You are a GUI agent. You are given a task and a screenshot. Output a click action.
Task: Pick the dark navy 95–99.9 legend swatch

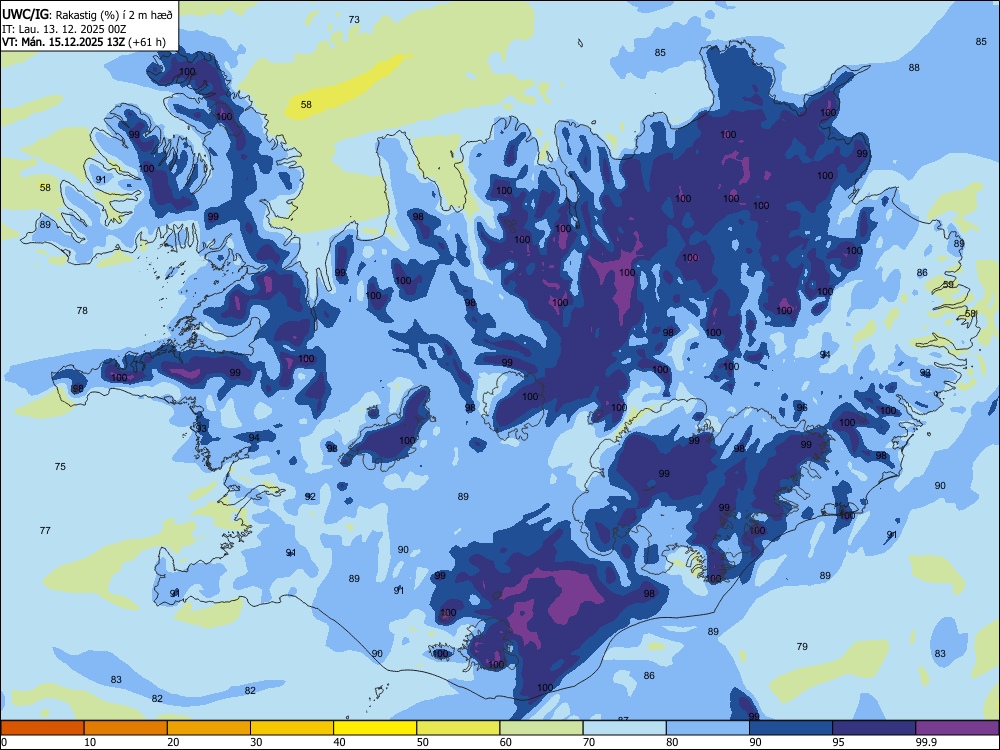point(874,728)
